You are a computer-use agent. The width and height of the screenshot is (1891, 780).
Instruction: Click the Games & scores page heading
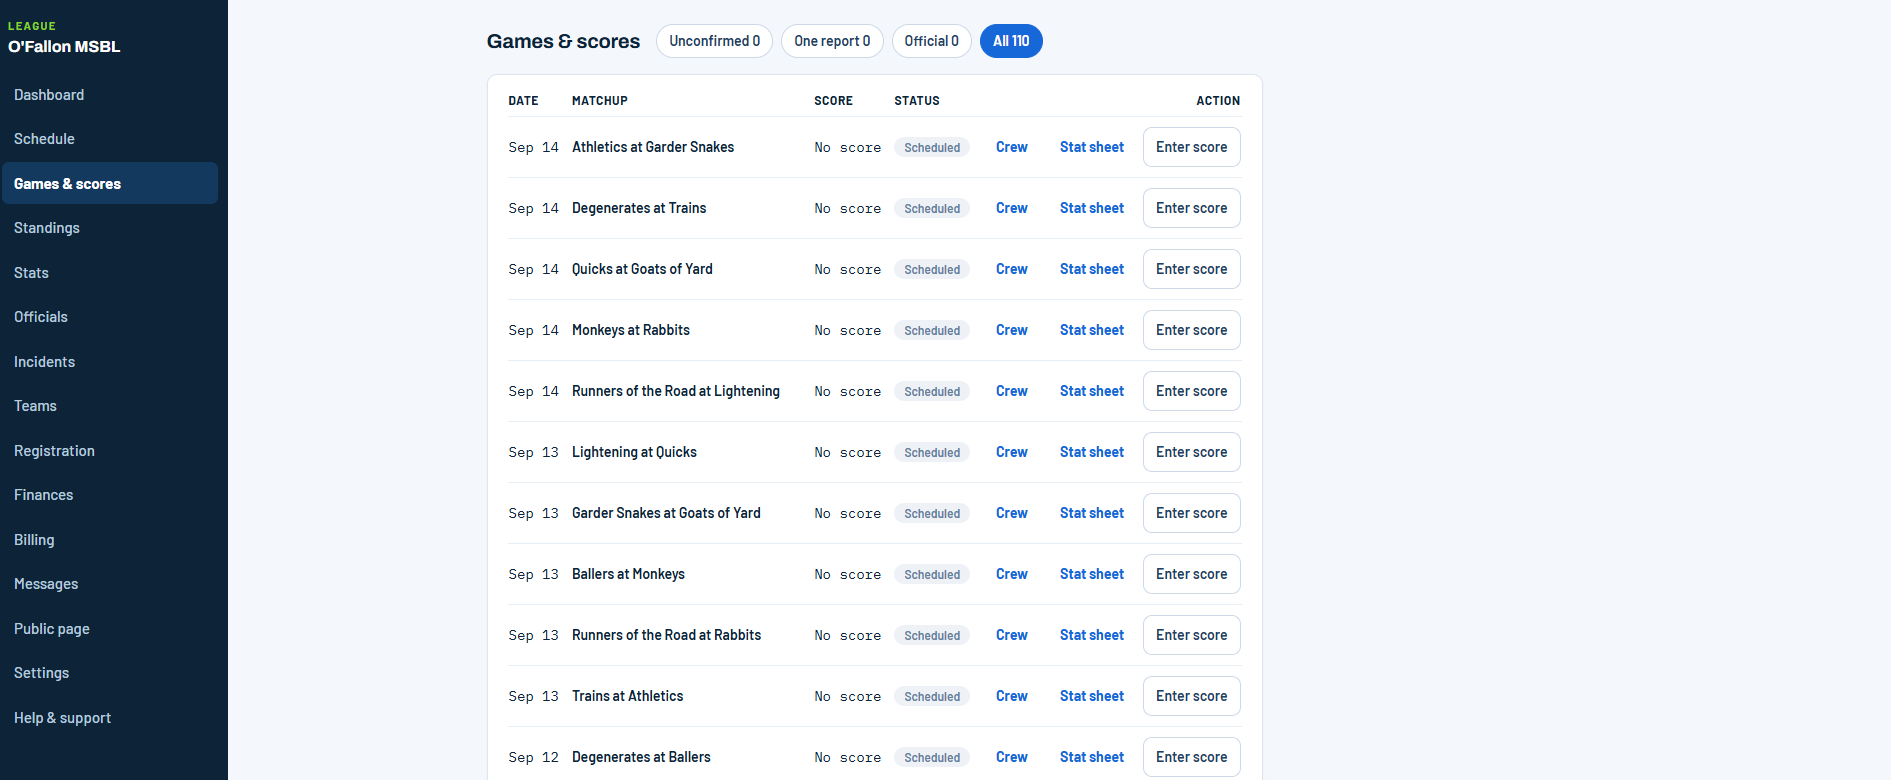pos(563,41)
